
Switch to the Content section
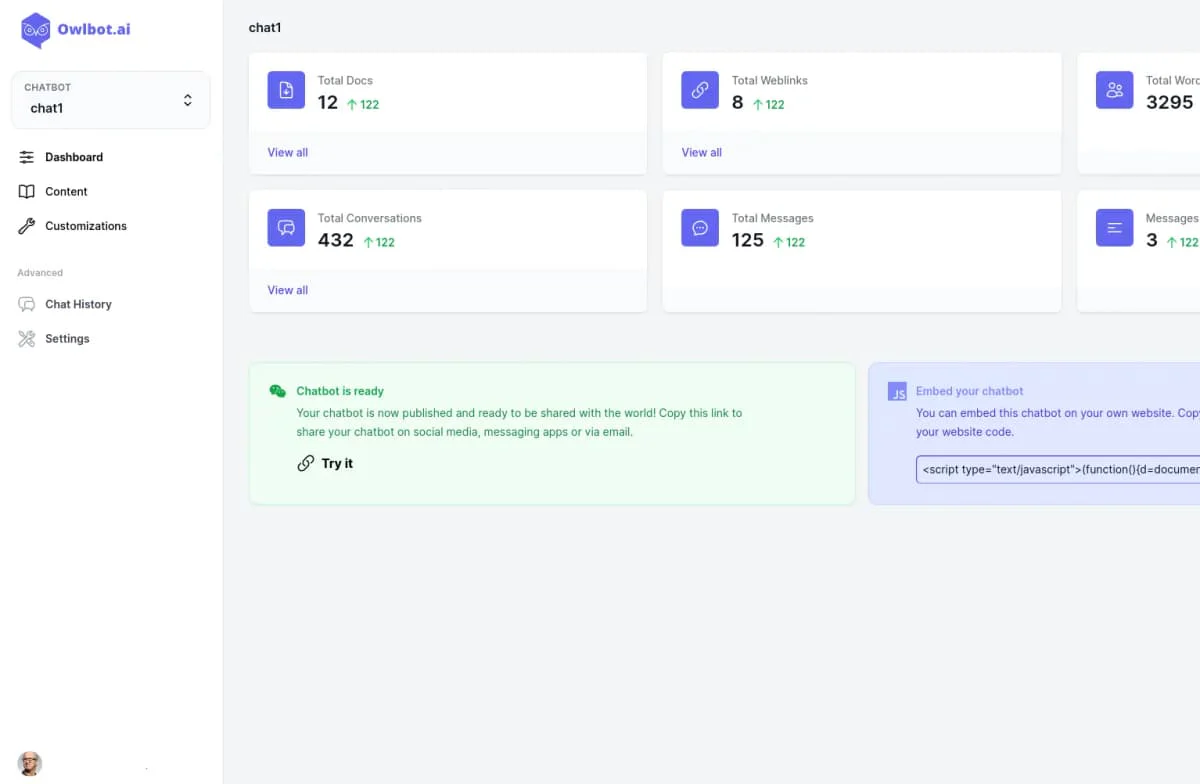[66, 191]
